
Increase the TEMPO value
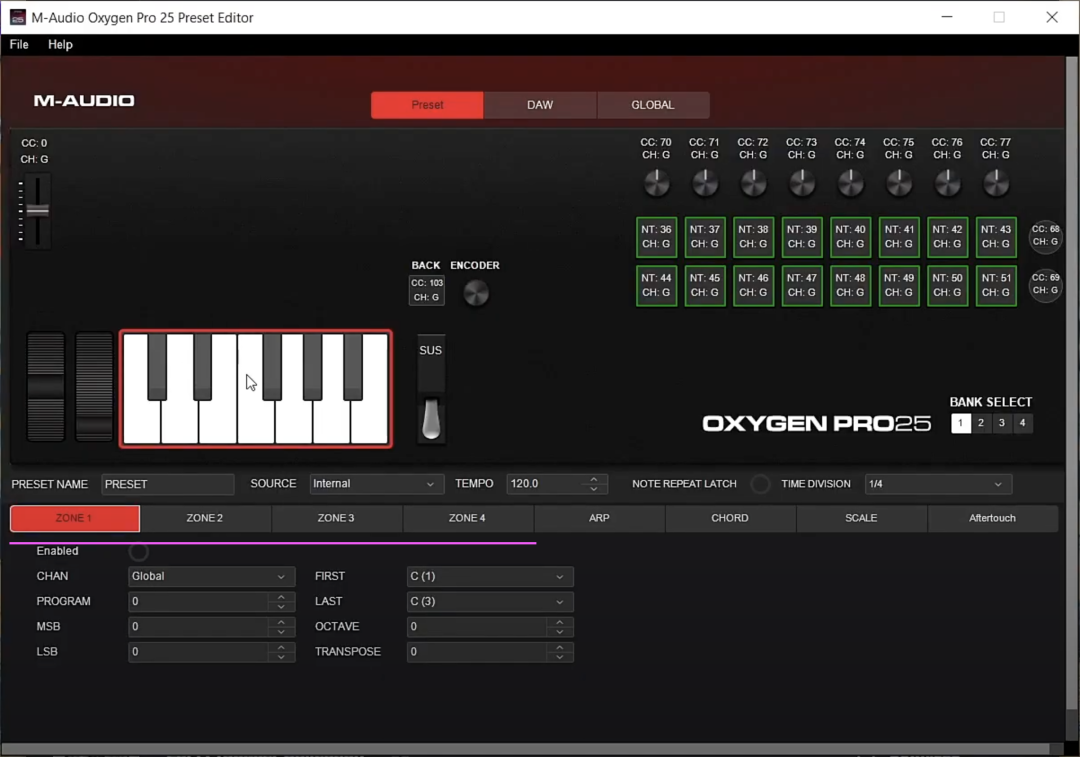[594, 479]
